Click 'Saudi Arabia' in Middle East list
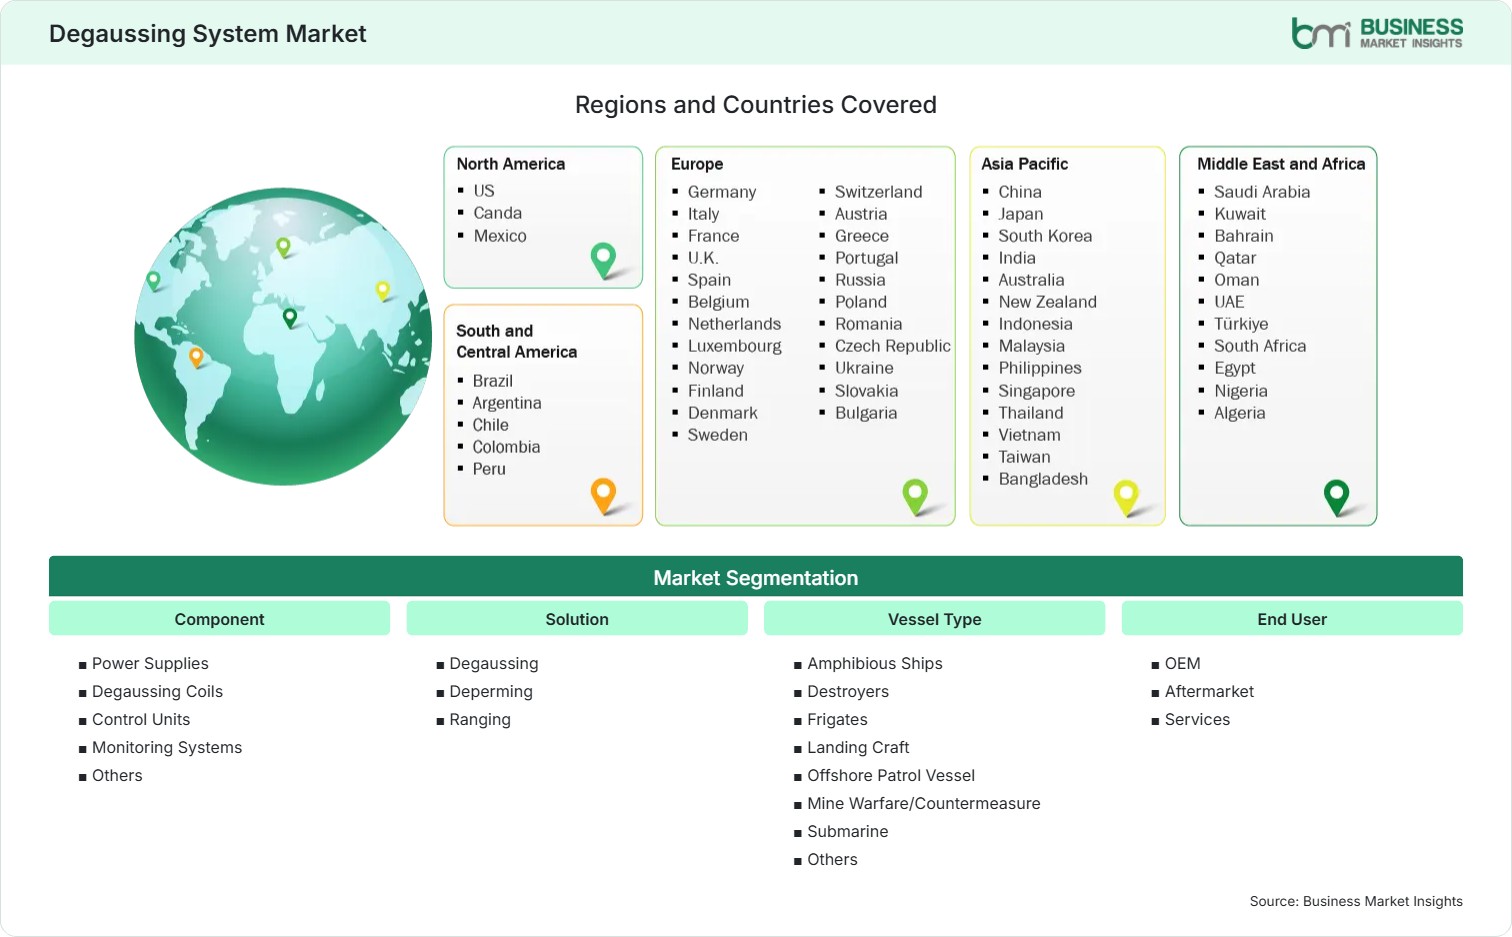Image resolution: width=1512 pixels, height=937 pixels. 1262,192
